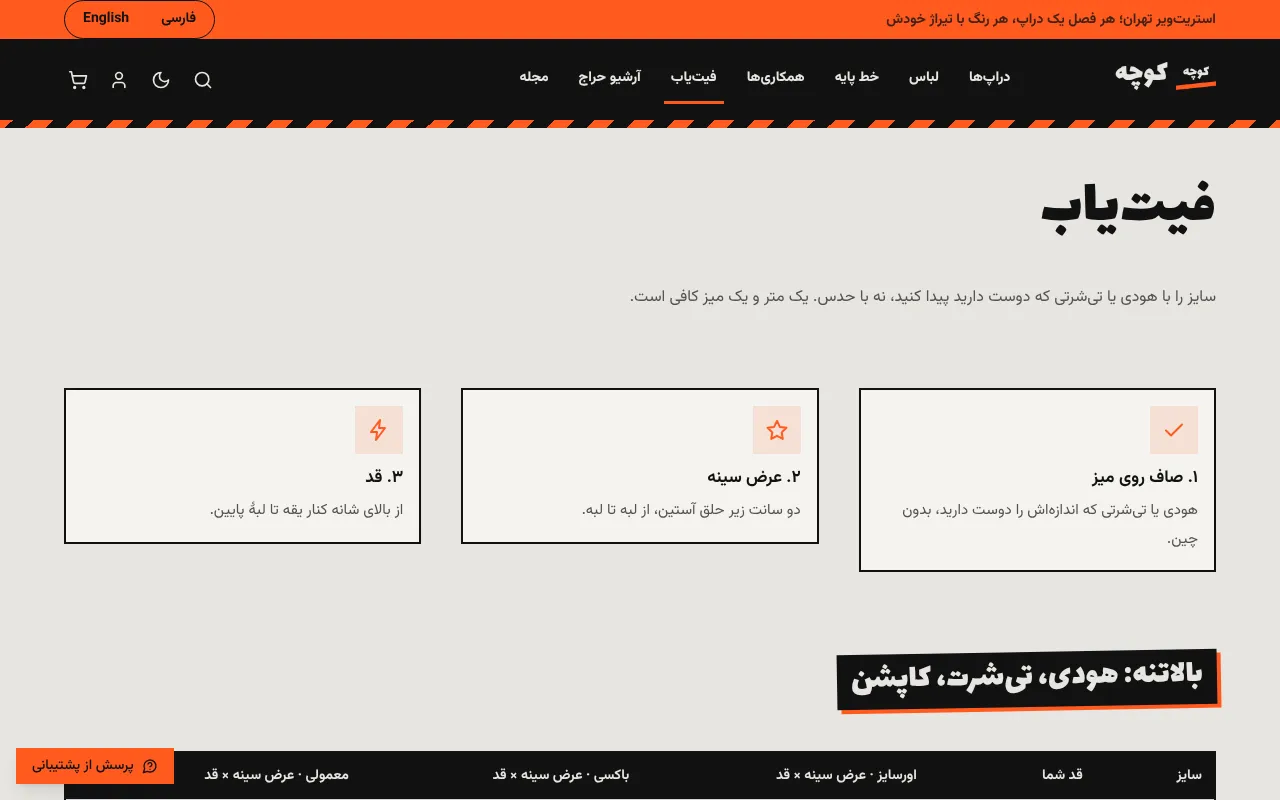Click the lightning icon in قد card
1280x800 pixels.
pos(379,430)
